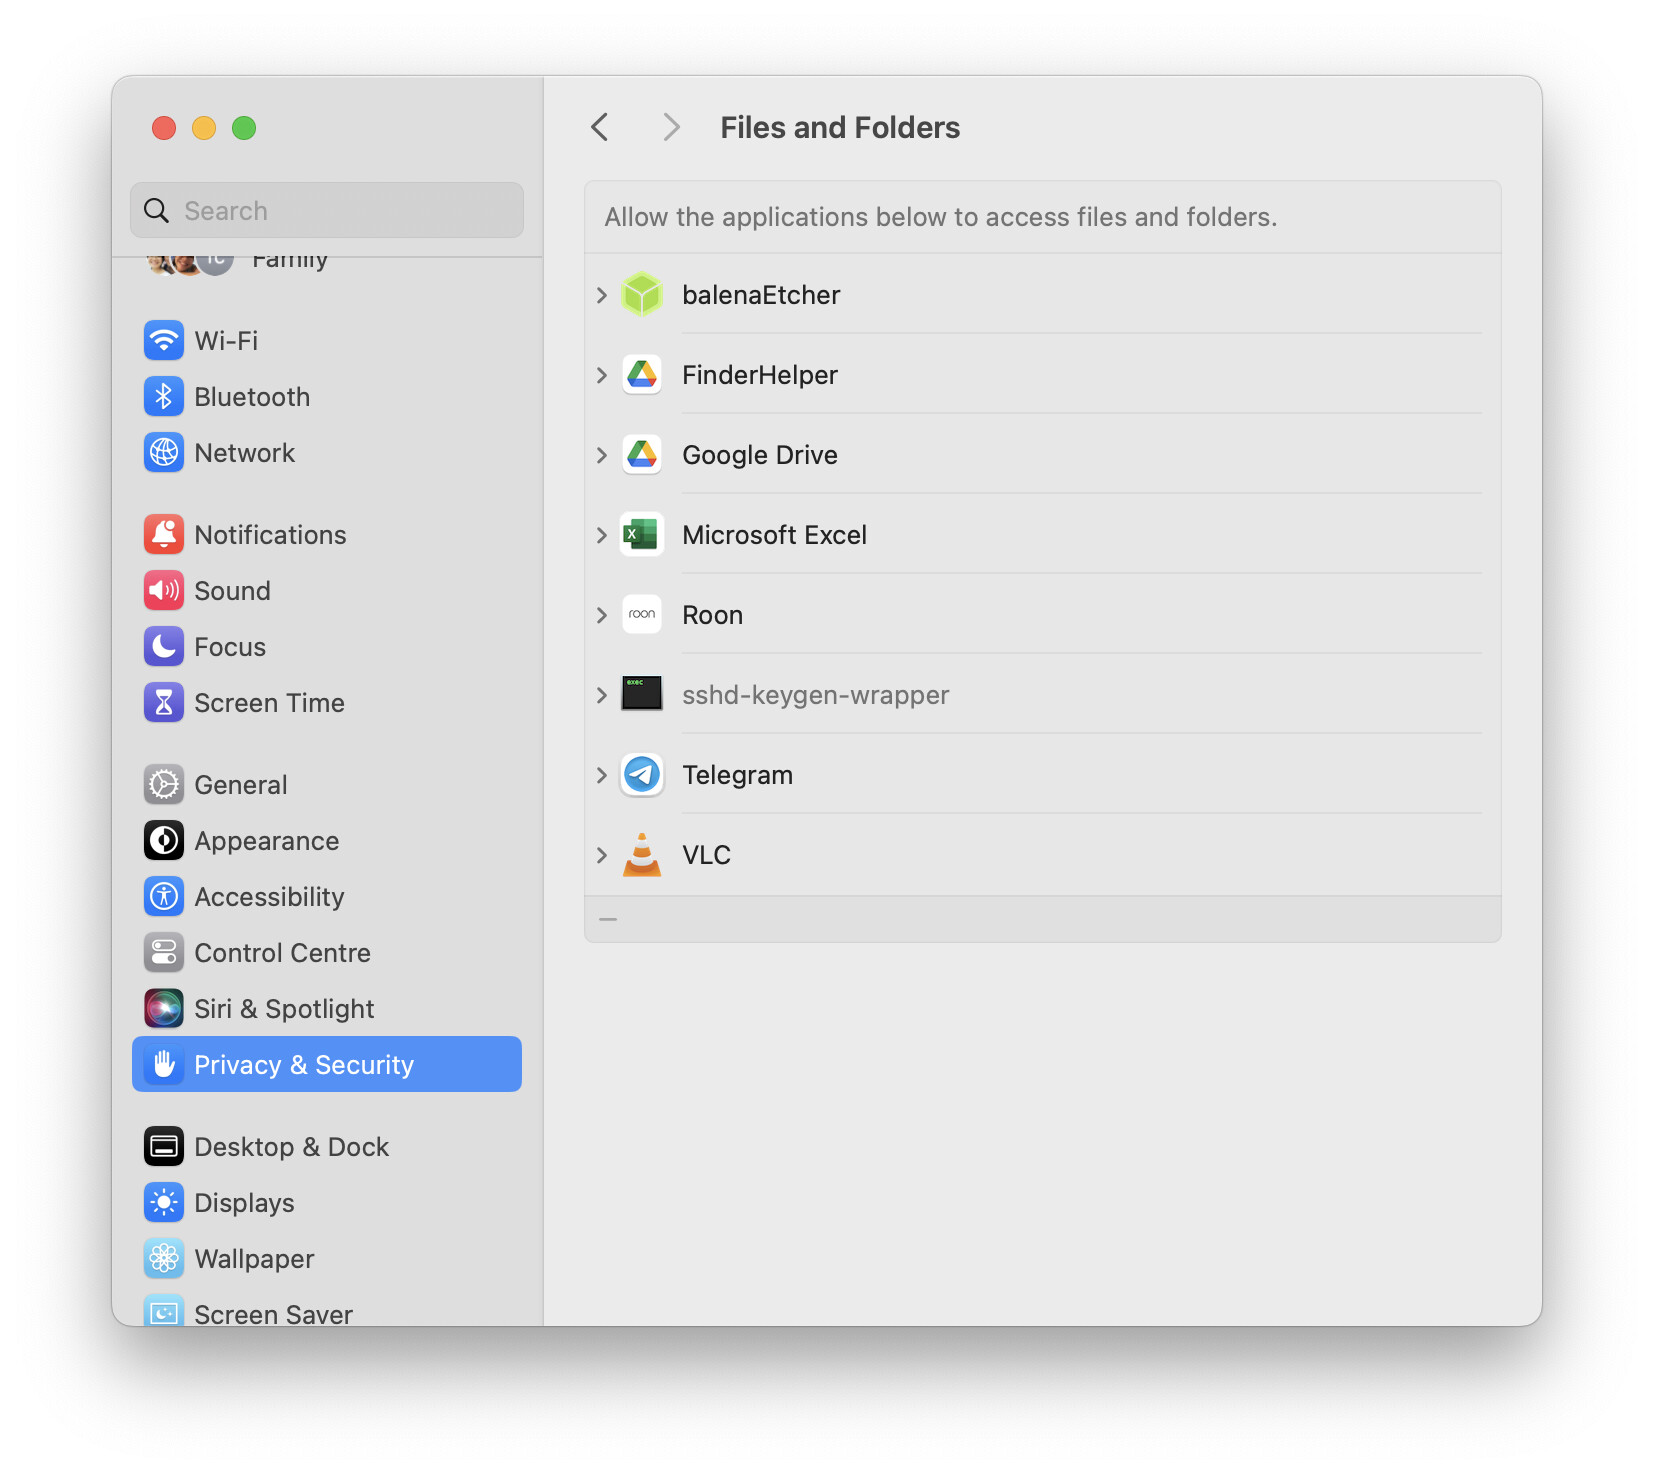
Task: Click the Siri & Spotlight icon
Action: pos(164,1008)
